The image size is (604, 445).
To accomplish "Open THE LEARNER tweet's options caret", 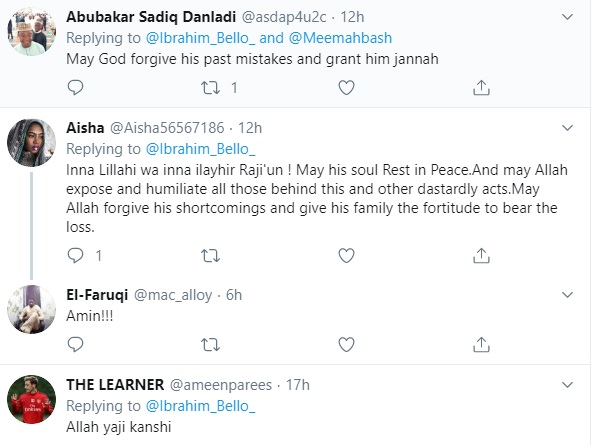I will (x=568, y=384).
